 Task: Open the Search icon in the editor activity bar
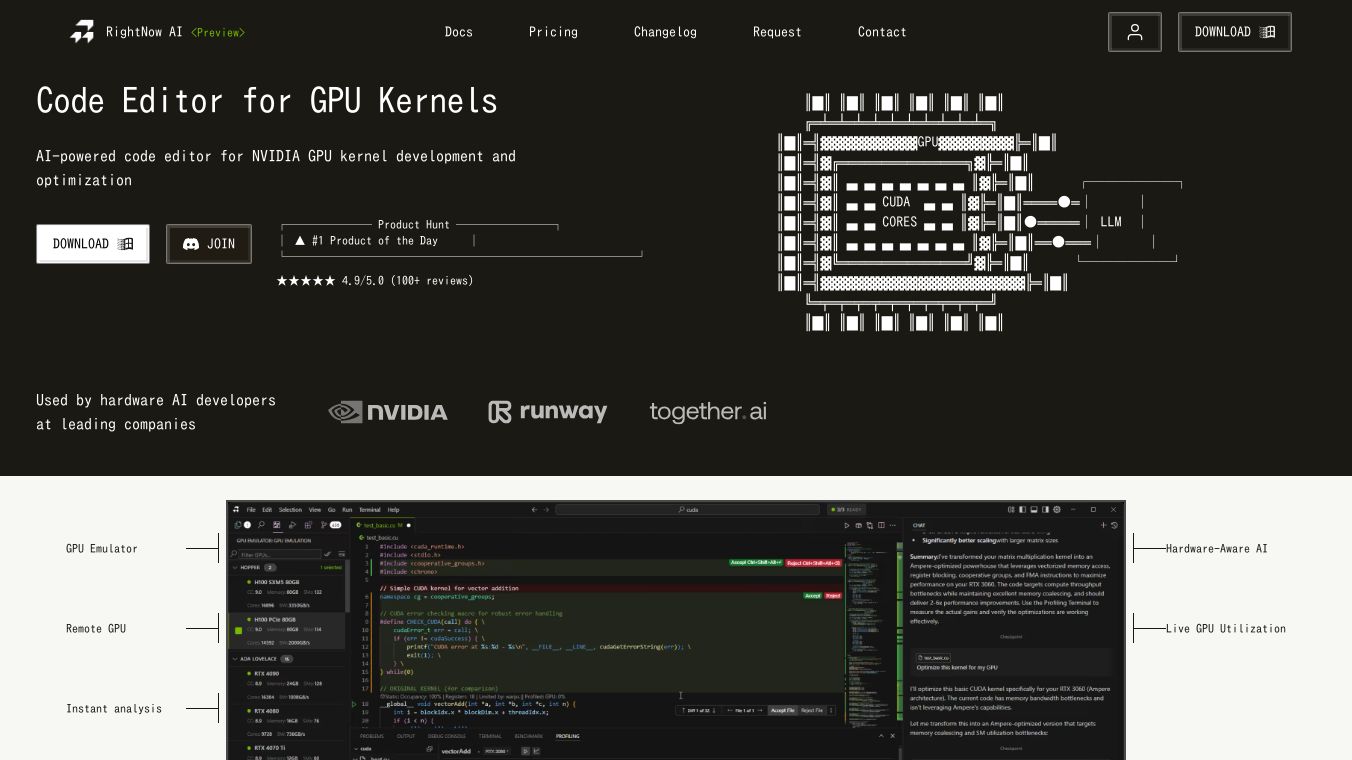261,525
